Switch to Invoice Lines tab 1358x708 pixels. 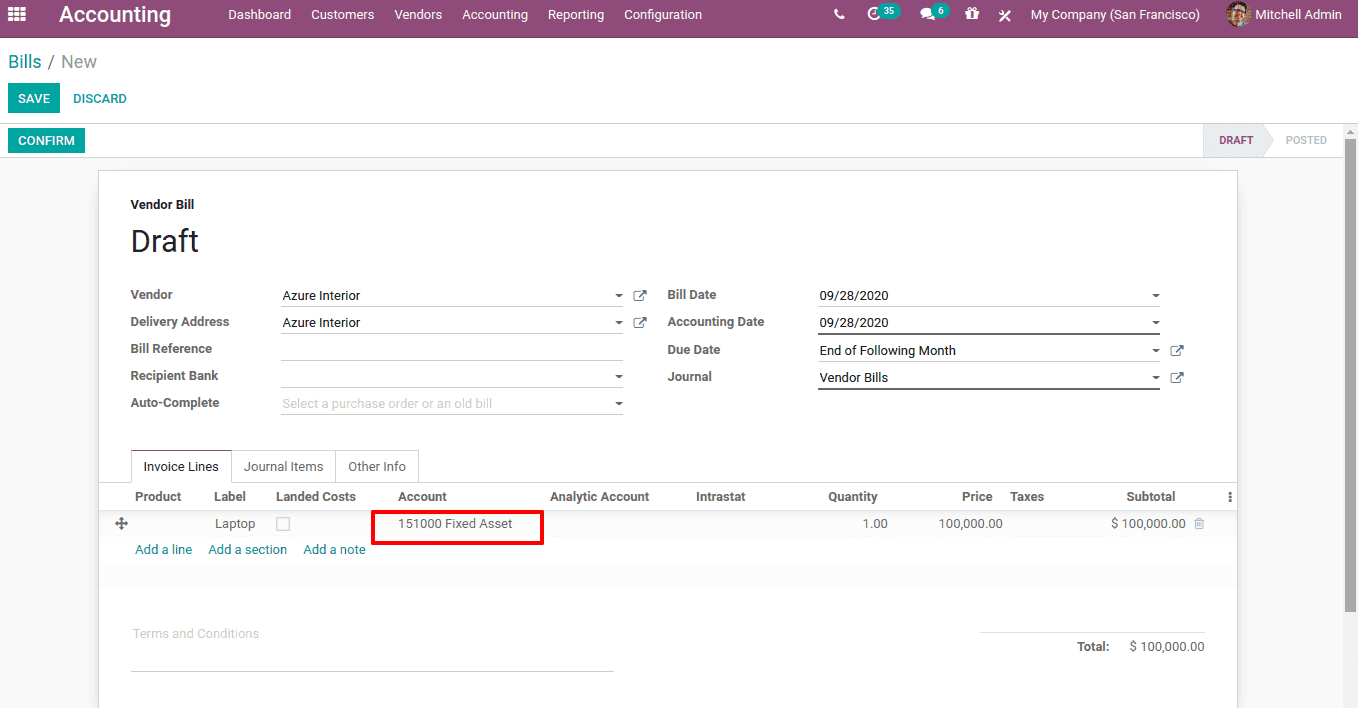[x=181, y=467]
